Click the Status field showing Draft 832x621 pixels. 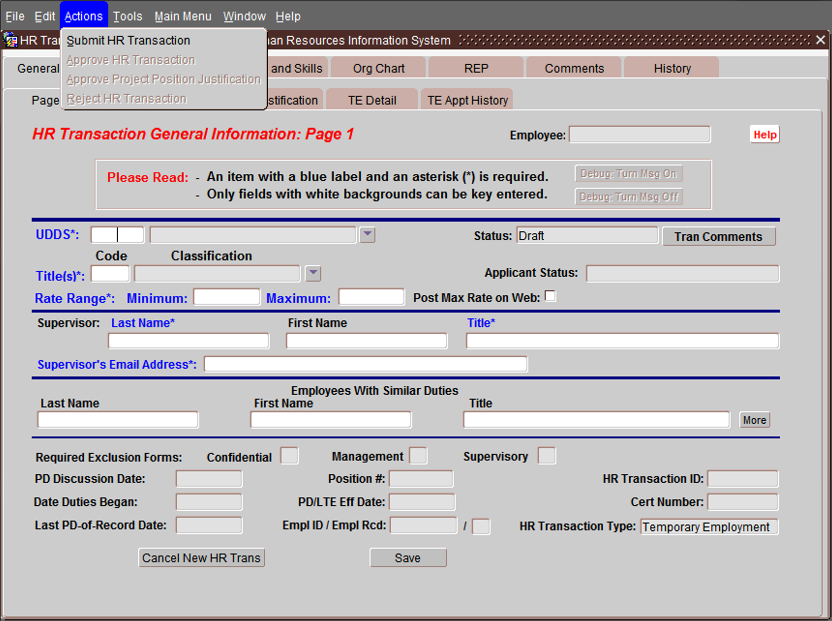tap(587, 235)
